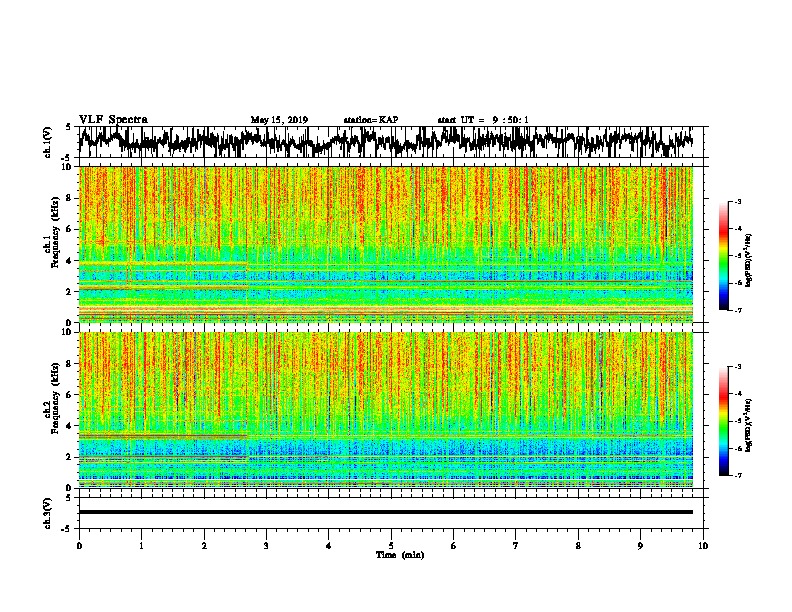Click the time axis tick label '10'
792x612 pixels.
coord(703,546)
